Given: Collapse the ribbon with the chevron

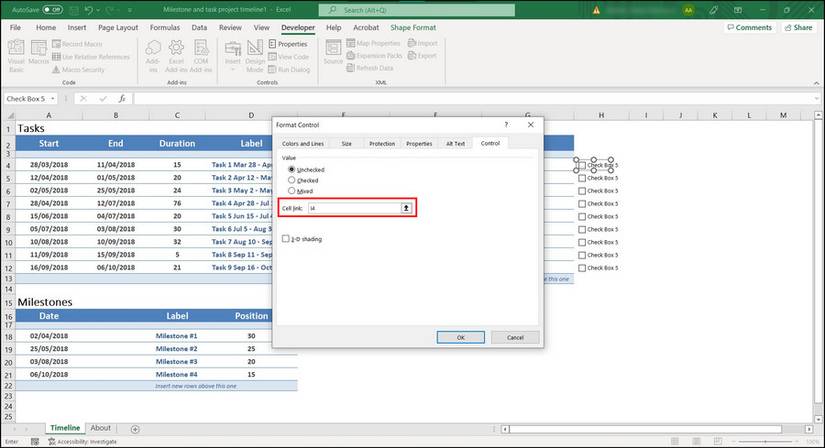Looking at the screenshot, I should [x=816, y=83].
